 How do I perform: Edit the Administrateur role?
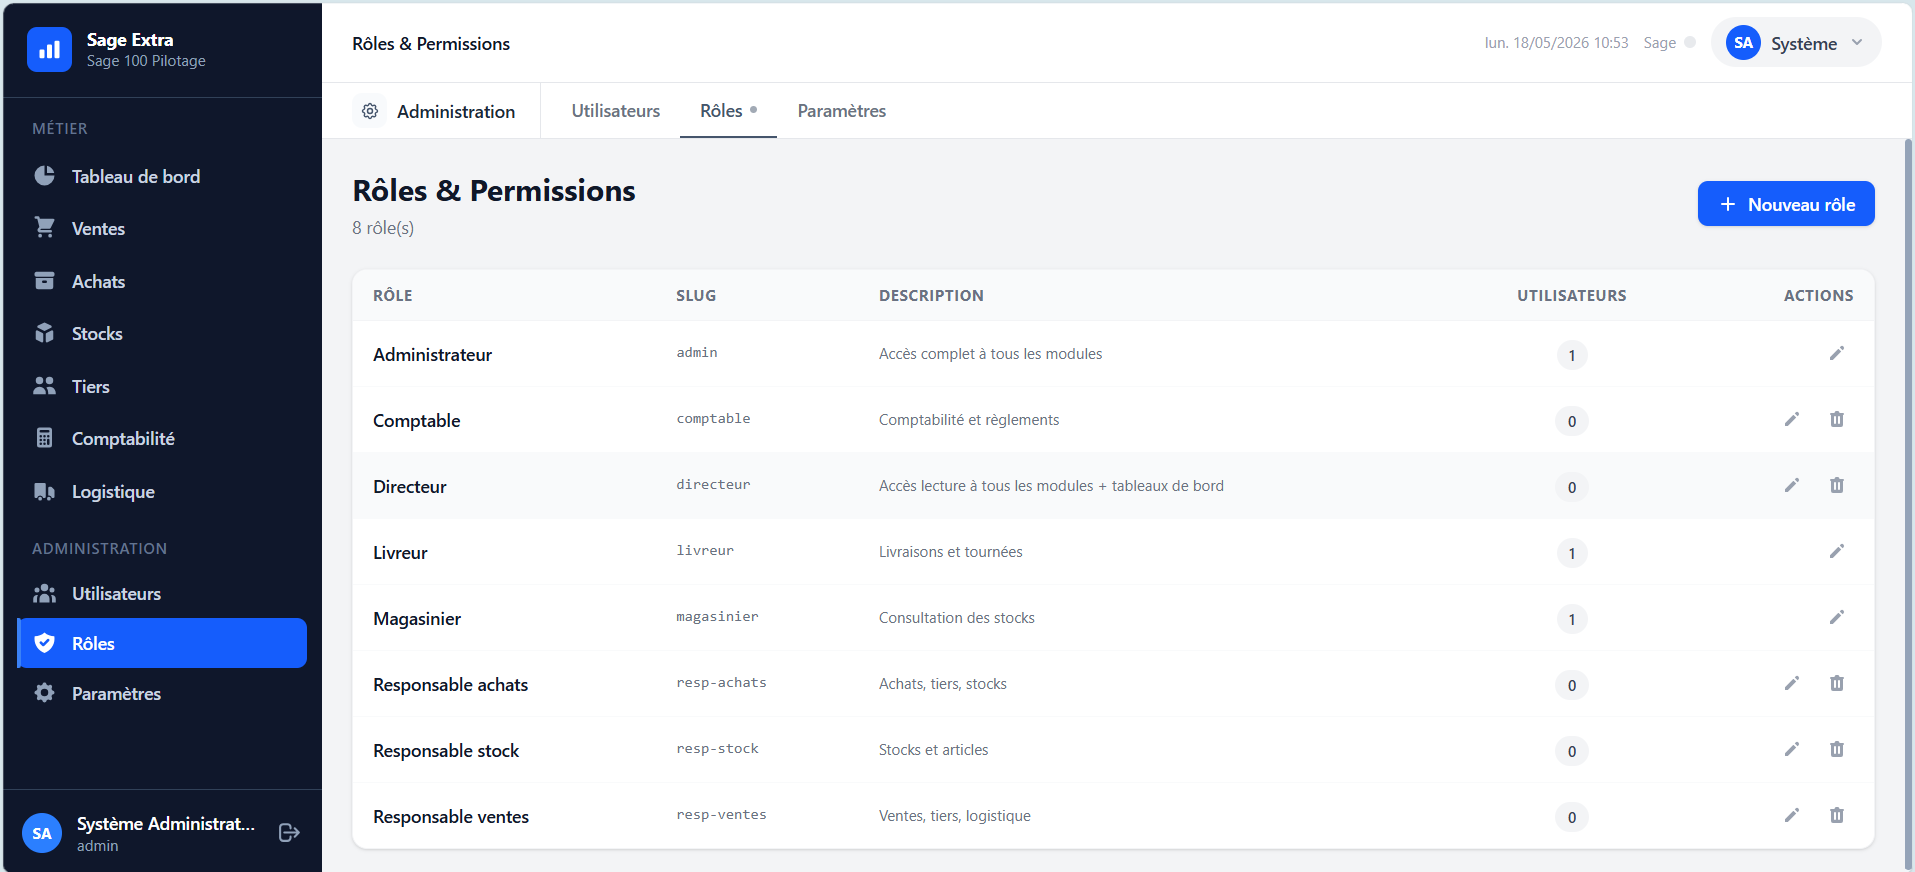(1837, 353)
